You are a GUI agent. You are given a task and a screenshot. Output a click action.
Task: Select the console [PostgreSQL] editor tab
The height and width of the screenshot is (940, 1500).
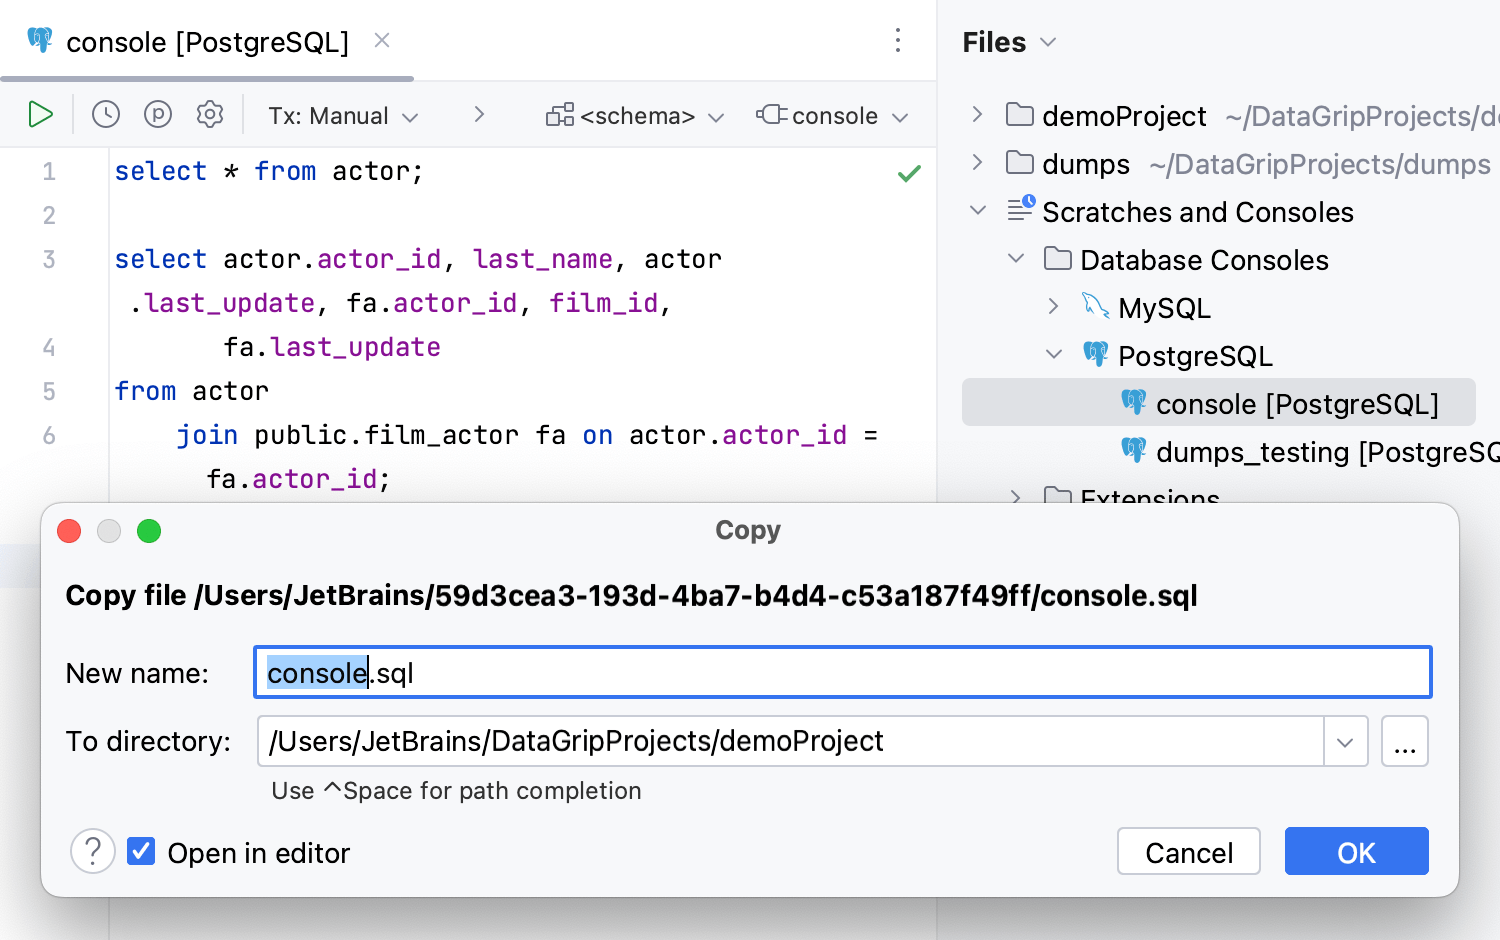tap(207, 42)
